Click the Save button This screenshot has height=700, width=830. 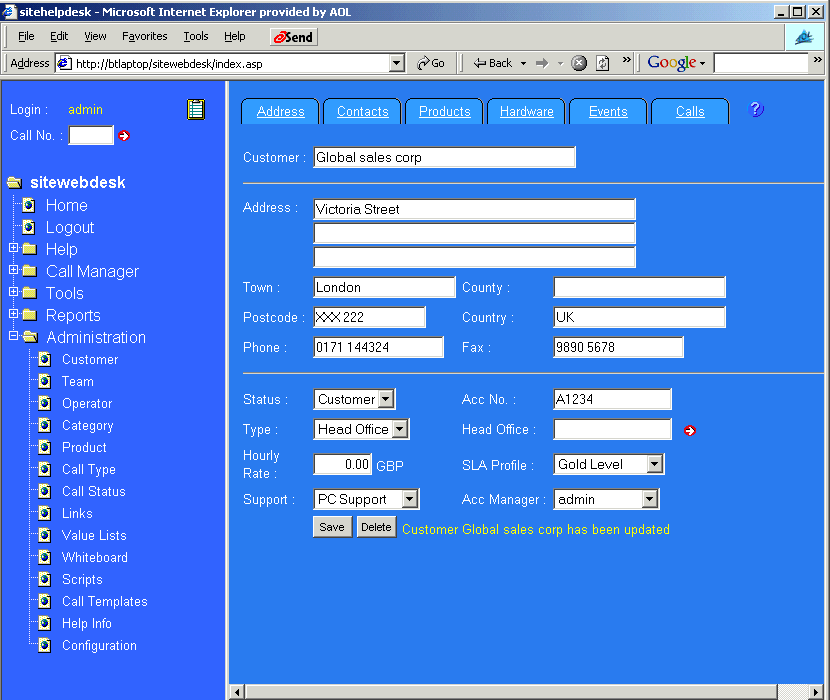pos(332,527)
